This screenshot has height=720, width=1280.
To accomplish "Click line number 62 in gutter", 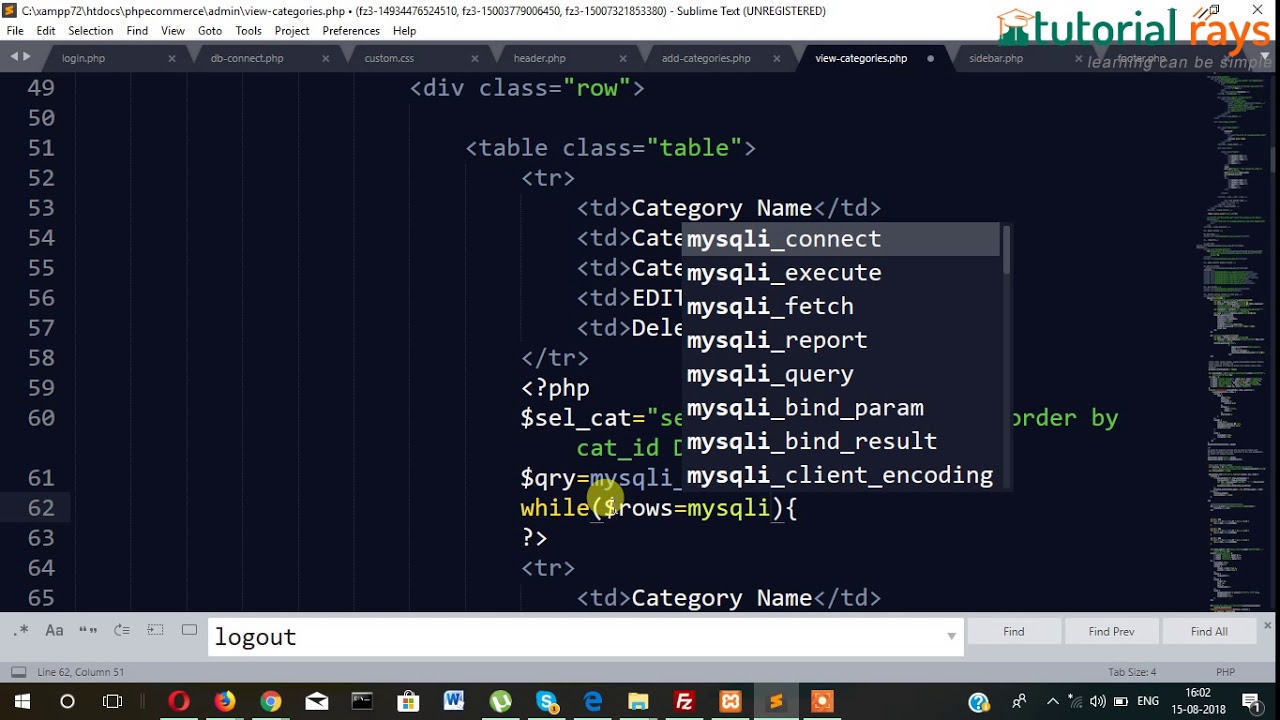I will tap(41, 508).
